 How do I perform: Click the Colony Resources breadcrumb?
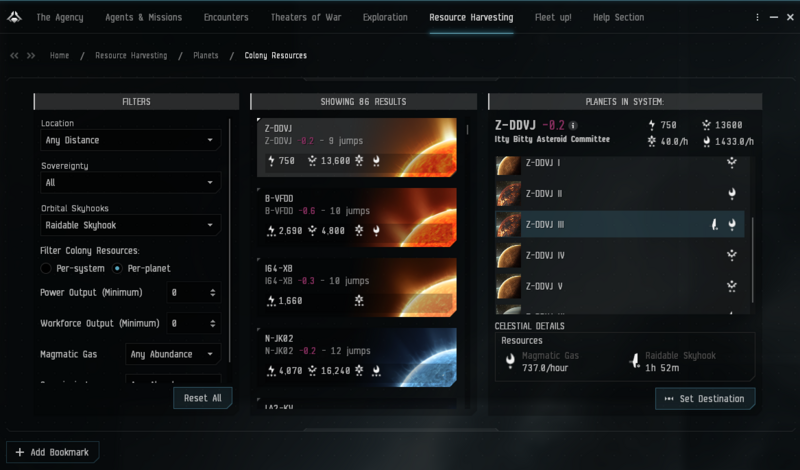coord(276,56)
